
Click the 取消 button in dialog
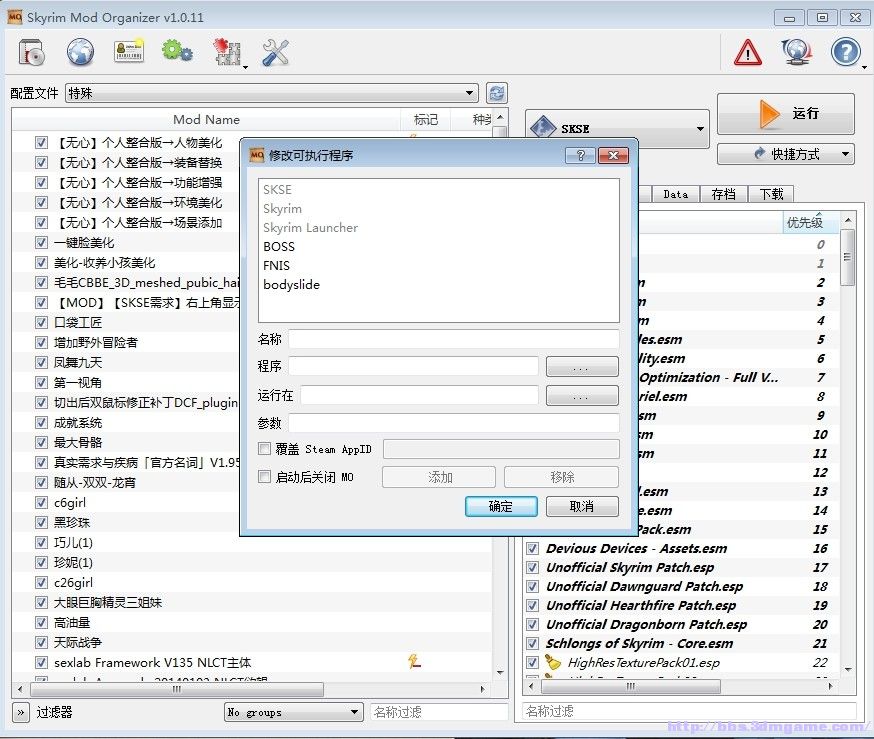(581, 506)
